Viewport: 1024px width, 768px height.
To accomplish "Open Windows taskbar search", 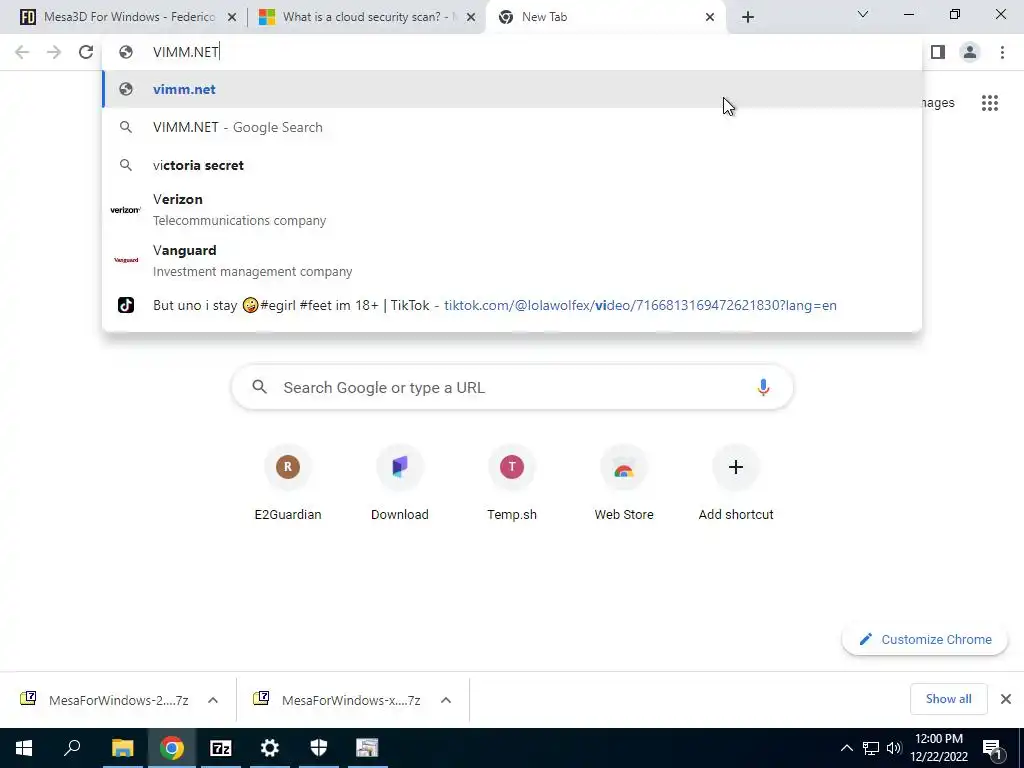I will pos(72,748).
